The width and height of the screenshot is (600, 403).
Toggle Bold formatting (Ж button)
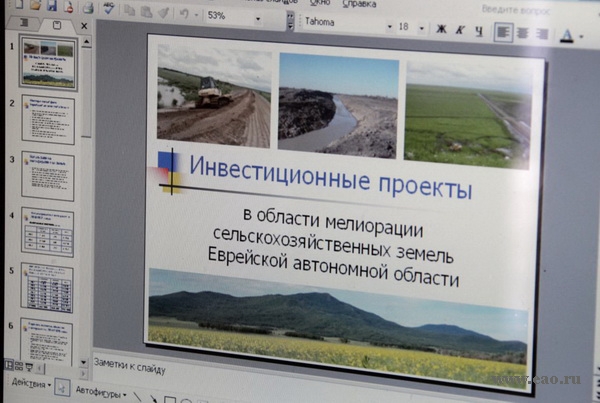[x=441, y=29]
